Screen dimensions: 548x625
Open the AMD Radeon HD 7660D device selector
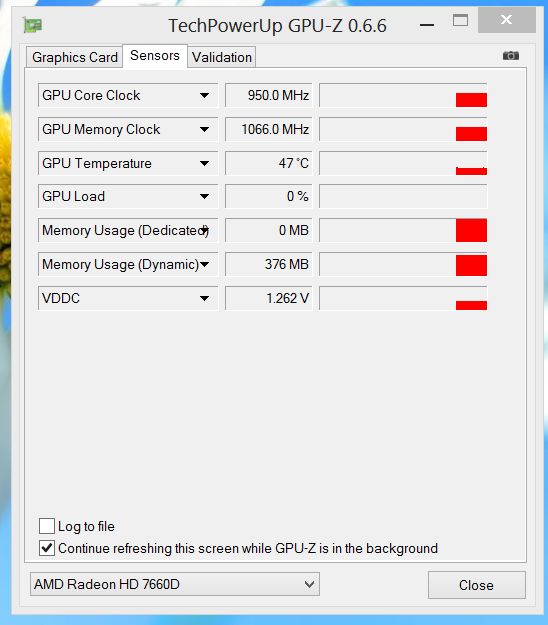click(x=175, y=584)
